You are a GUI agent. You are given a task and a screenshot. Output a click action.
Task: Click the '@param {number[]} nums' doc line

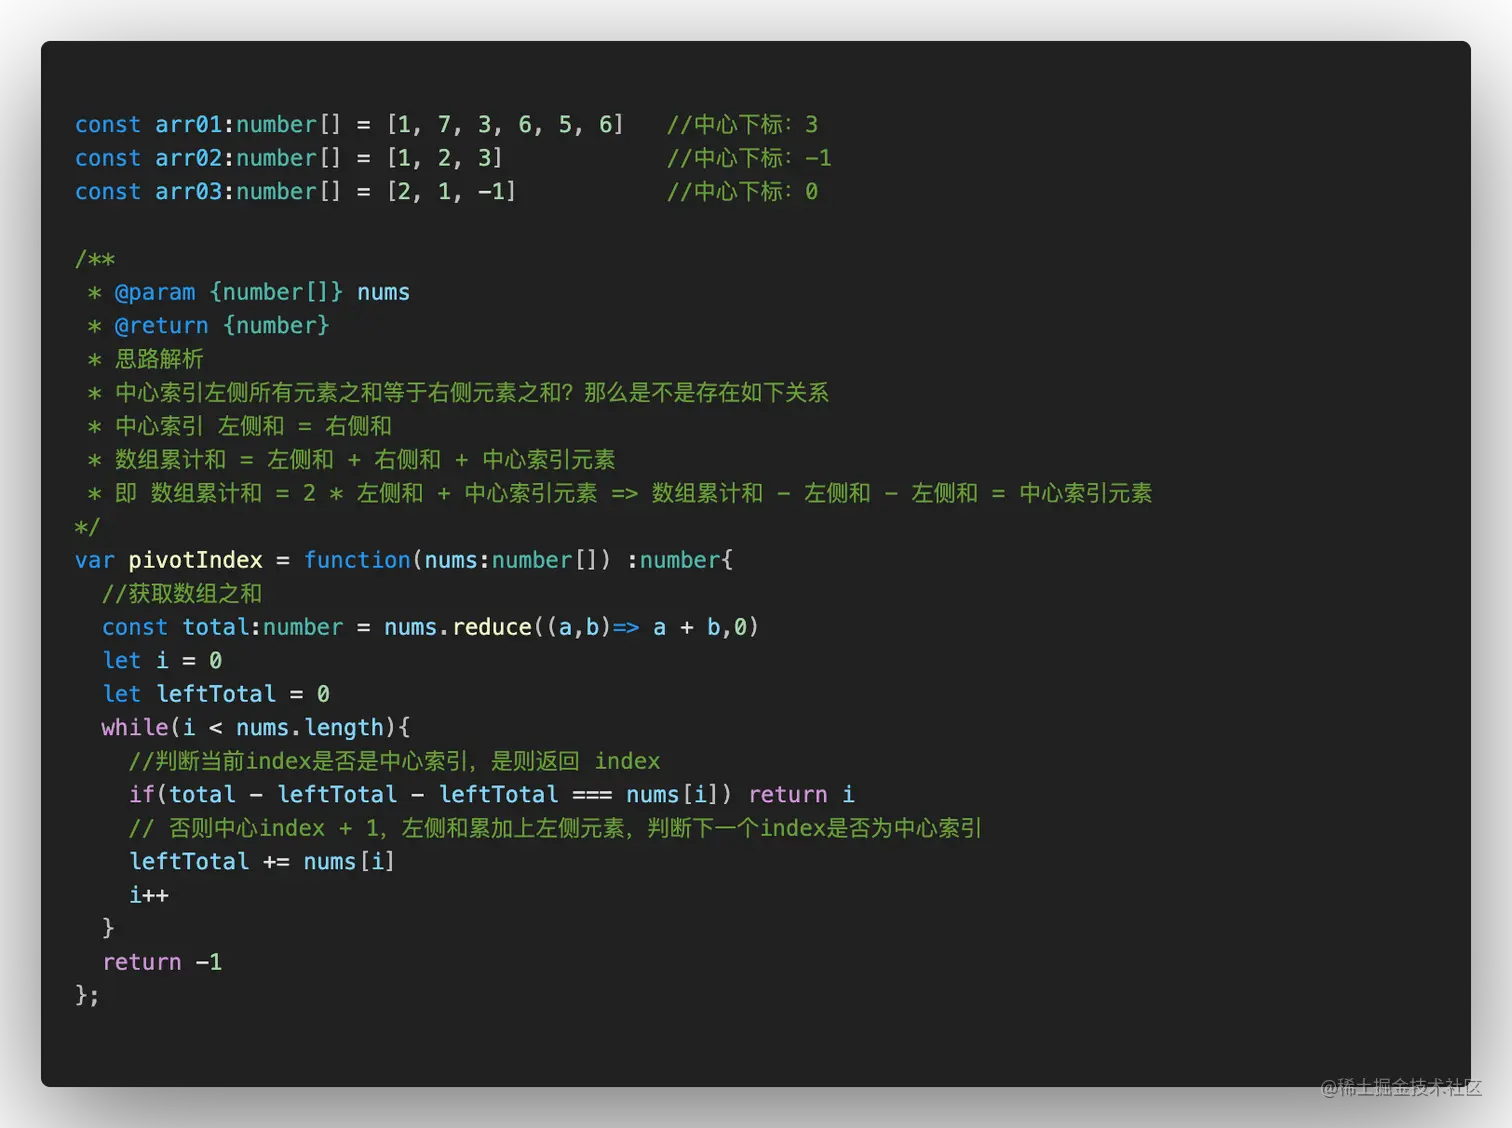[x=249, y=292]
